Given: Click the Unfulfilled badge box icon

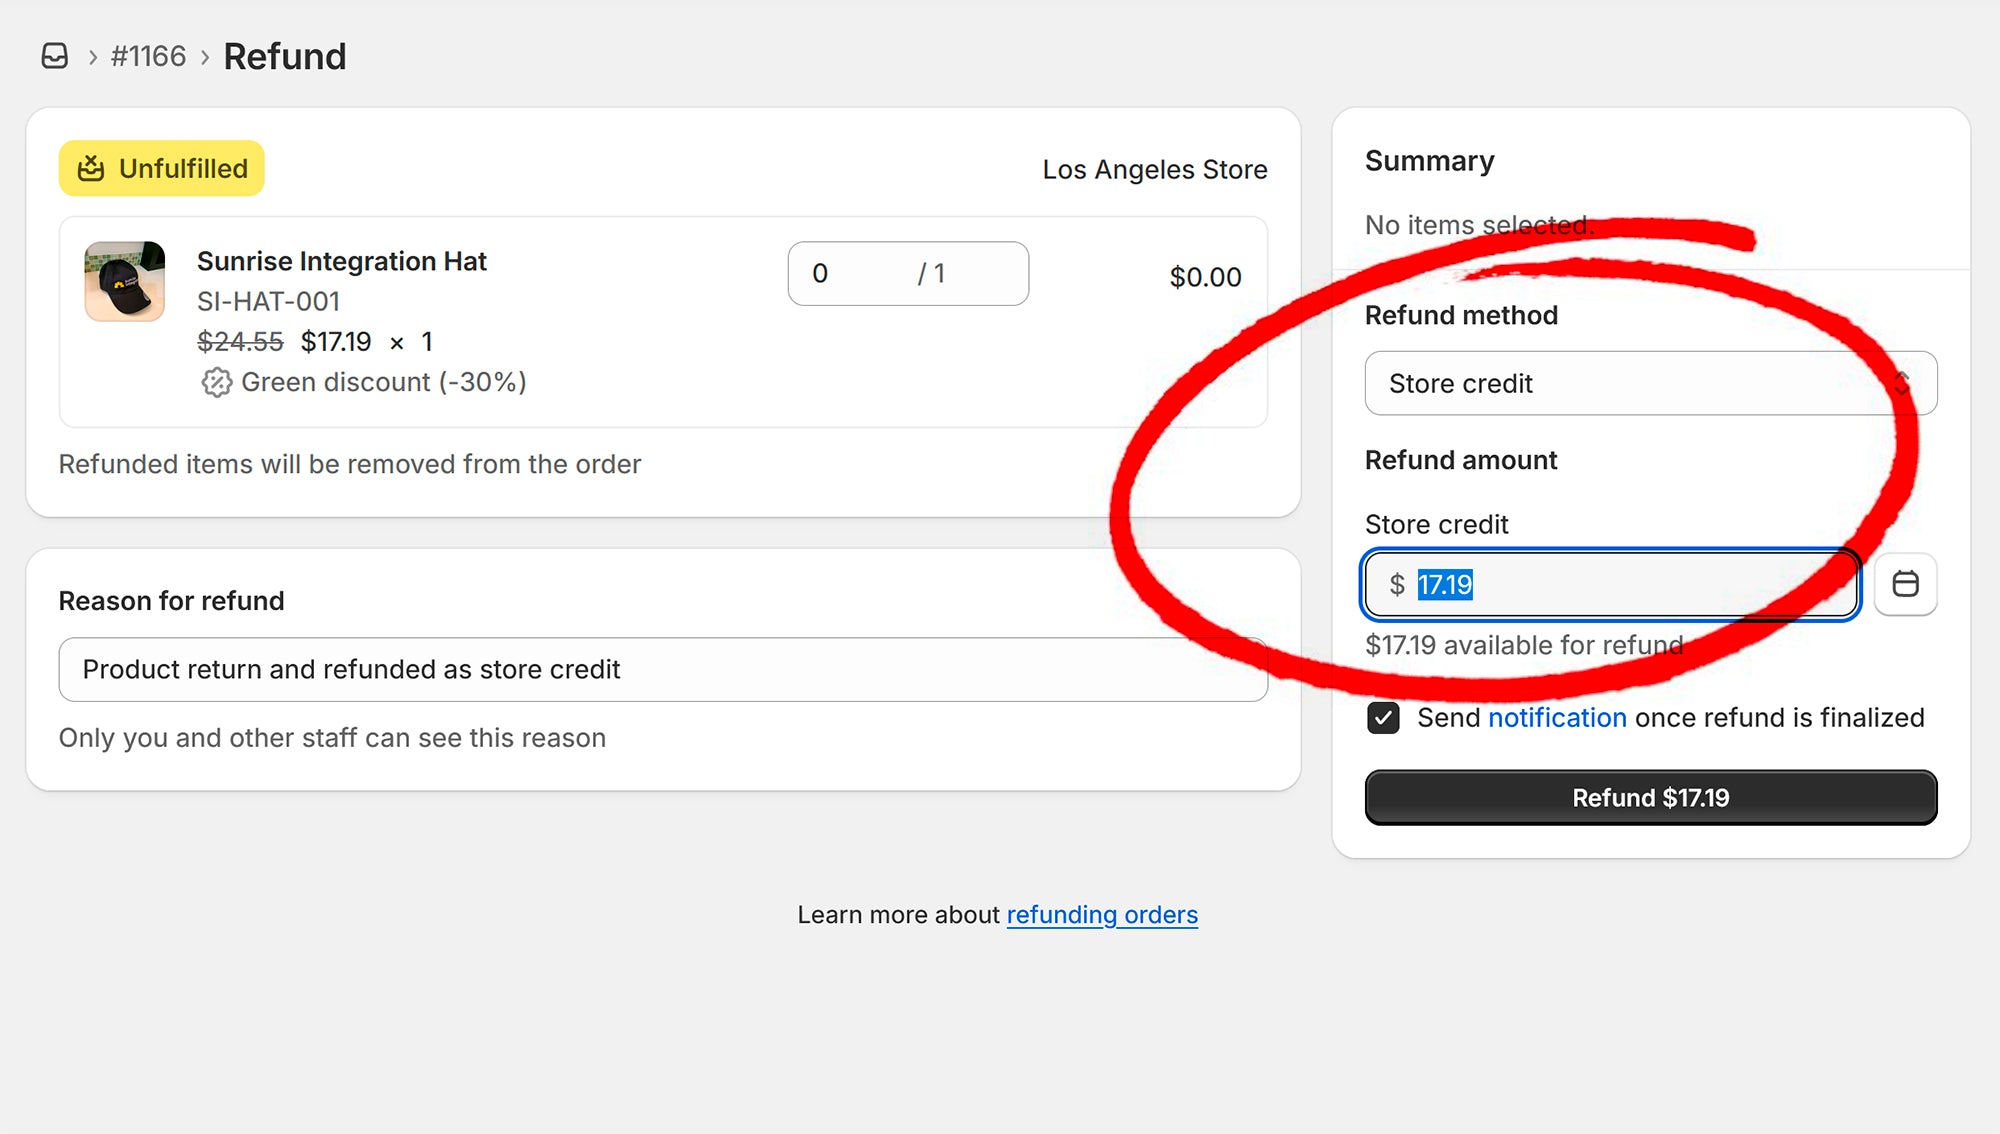Looking at the screenshot, I should pyautogui.click(x=91, y=168).
